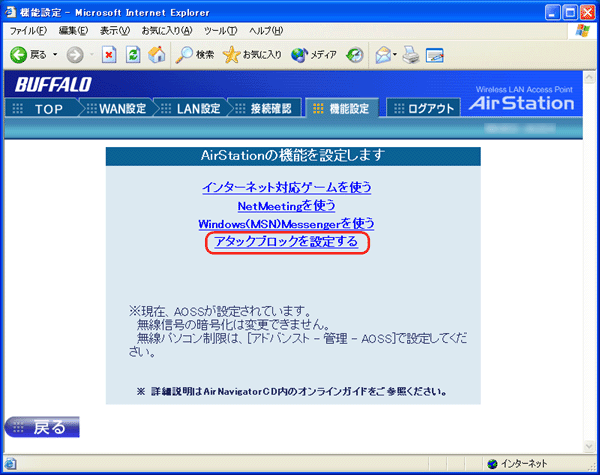Click the Forward arrow toolbar icon

[x=75, y=55]
